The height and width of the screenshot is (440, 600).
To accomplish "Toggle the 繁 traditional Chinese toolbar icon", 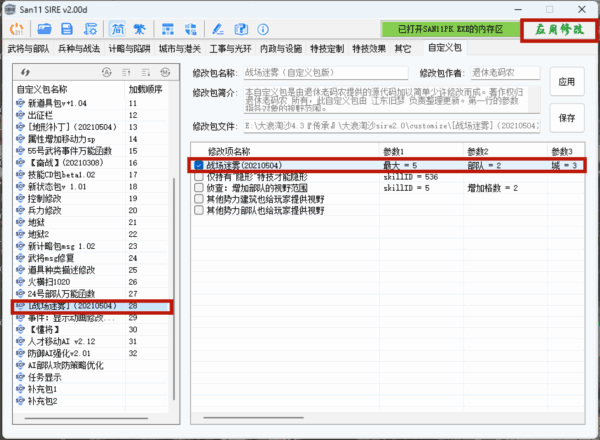I will click(139, 28).
